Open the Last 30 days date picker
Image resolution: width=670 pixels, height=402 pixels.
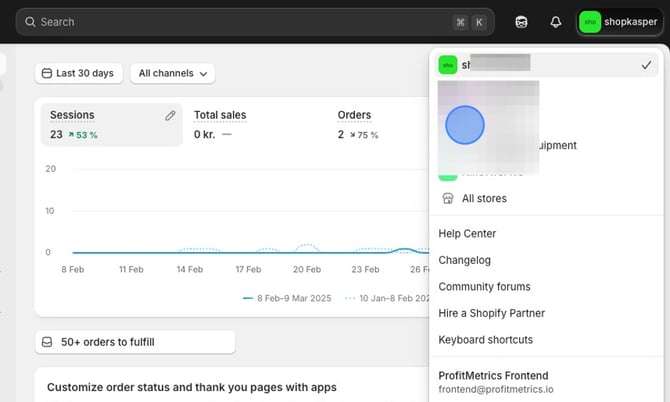point(79,73)
